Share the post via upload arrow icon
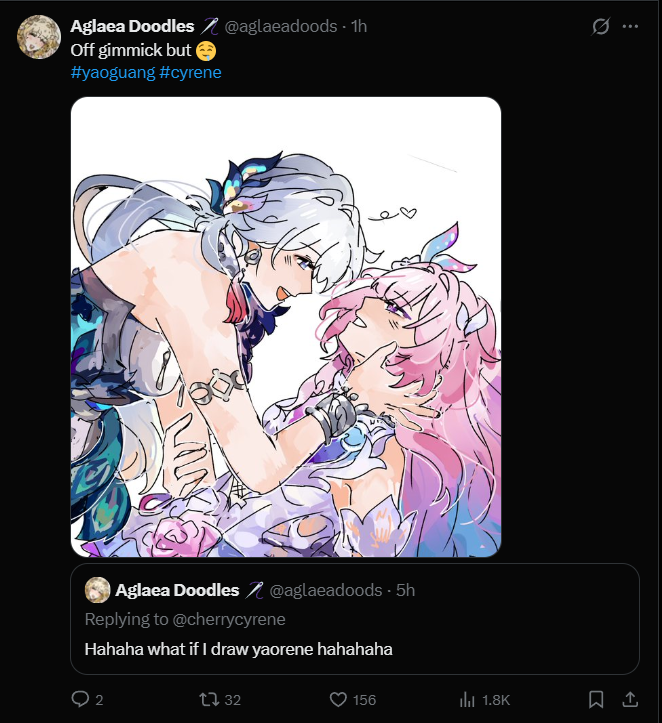 [x=630, y=699]
